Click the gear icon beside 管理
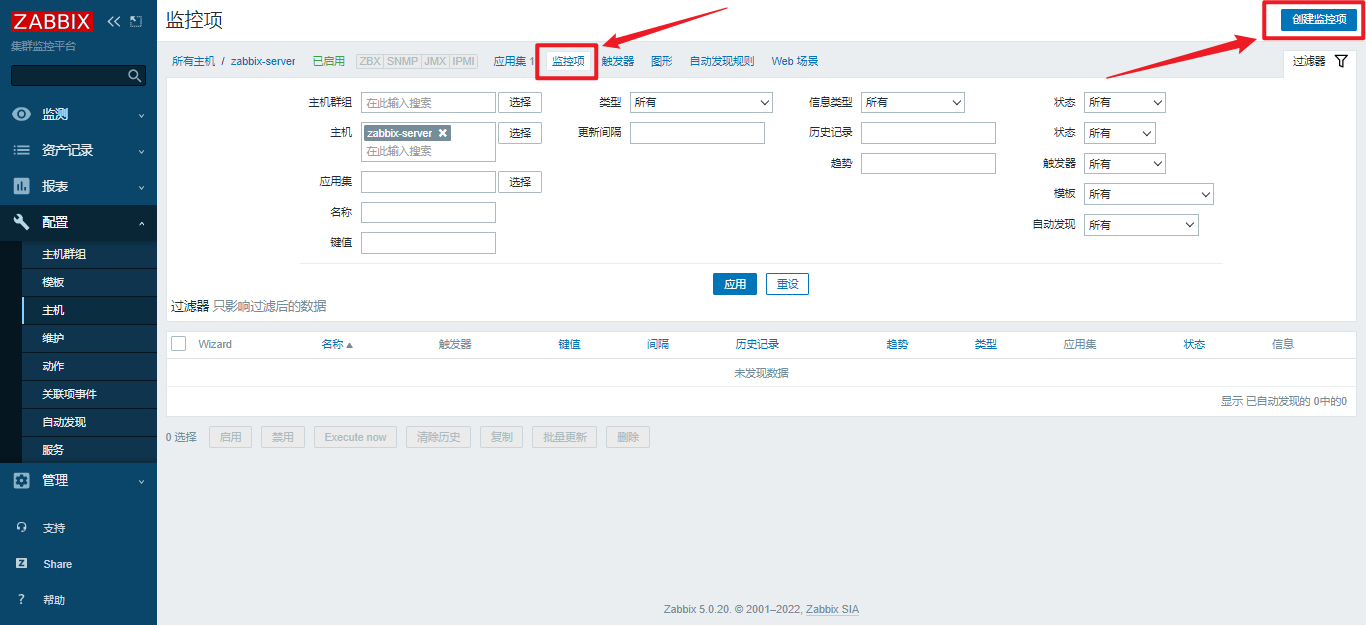This screenshot has width=1366, height=625. (x=21, y=481)
